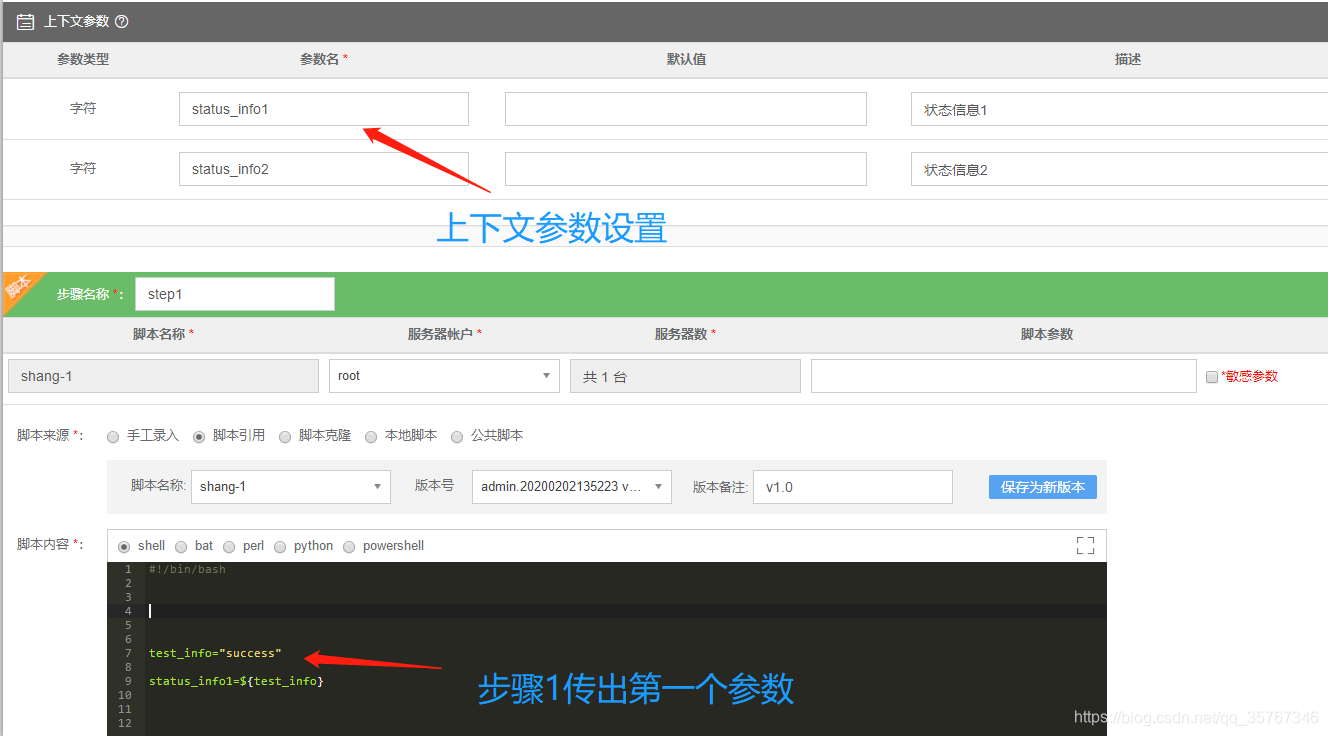
Task: Select 本地脚本 script source
Action: [371, 436]
